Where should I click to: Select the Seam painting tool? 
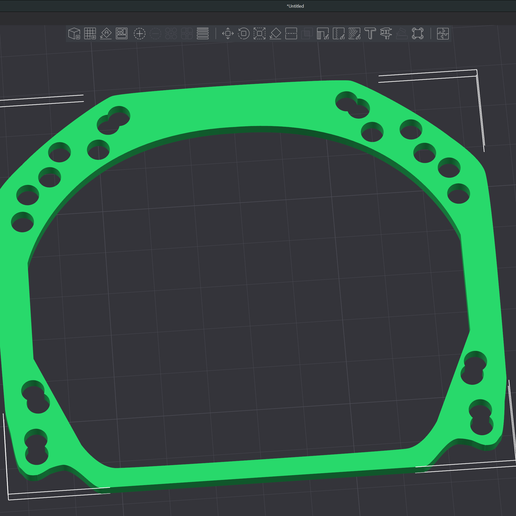click(339, 34)
